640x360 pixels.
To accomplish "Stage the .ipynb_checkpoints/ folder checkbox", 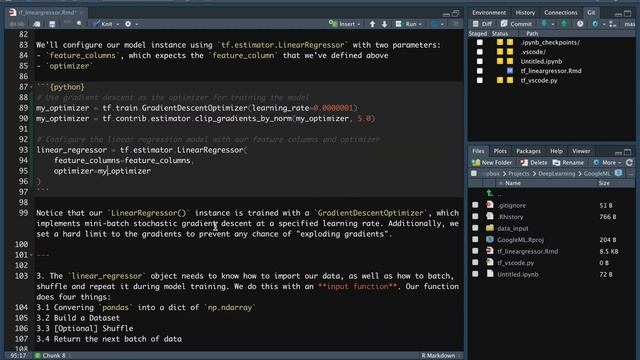I will pyautogui.click(x=480, y=42).
